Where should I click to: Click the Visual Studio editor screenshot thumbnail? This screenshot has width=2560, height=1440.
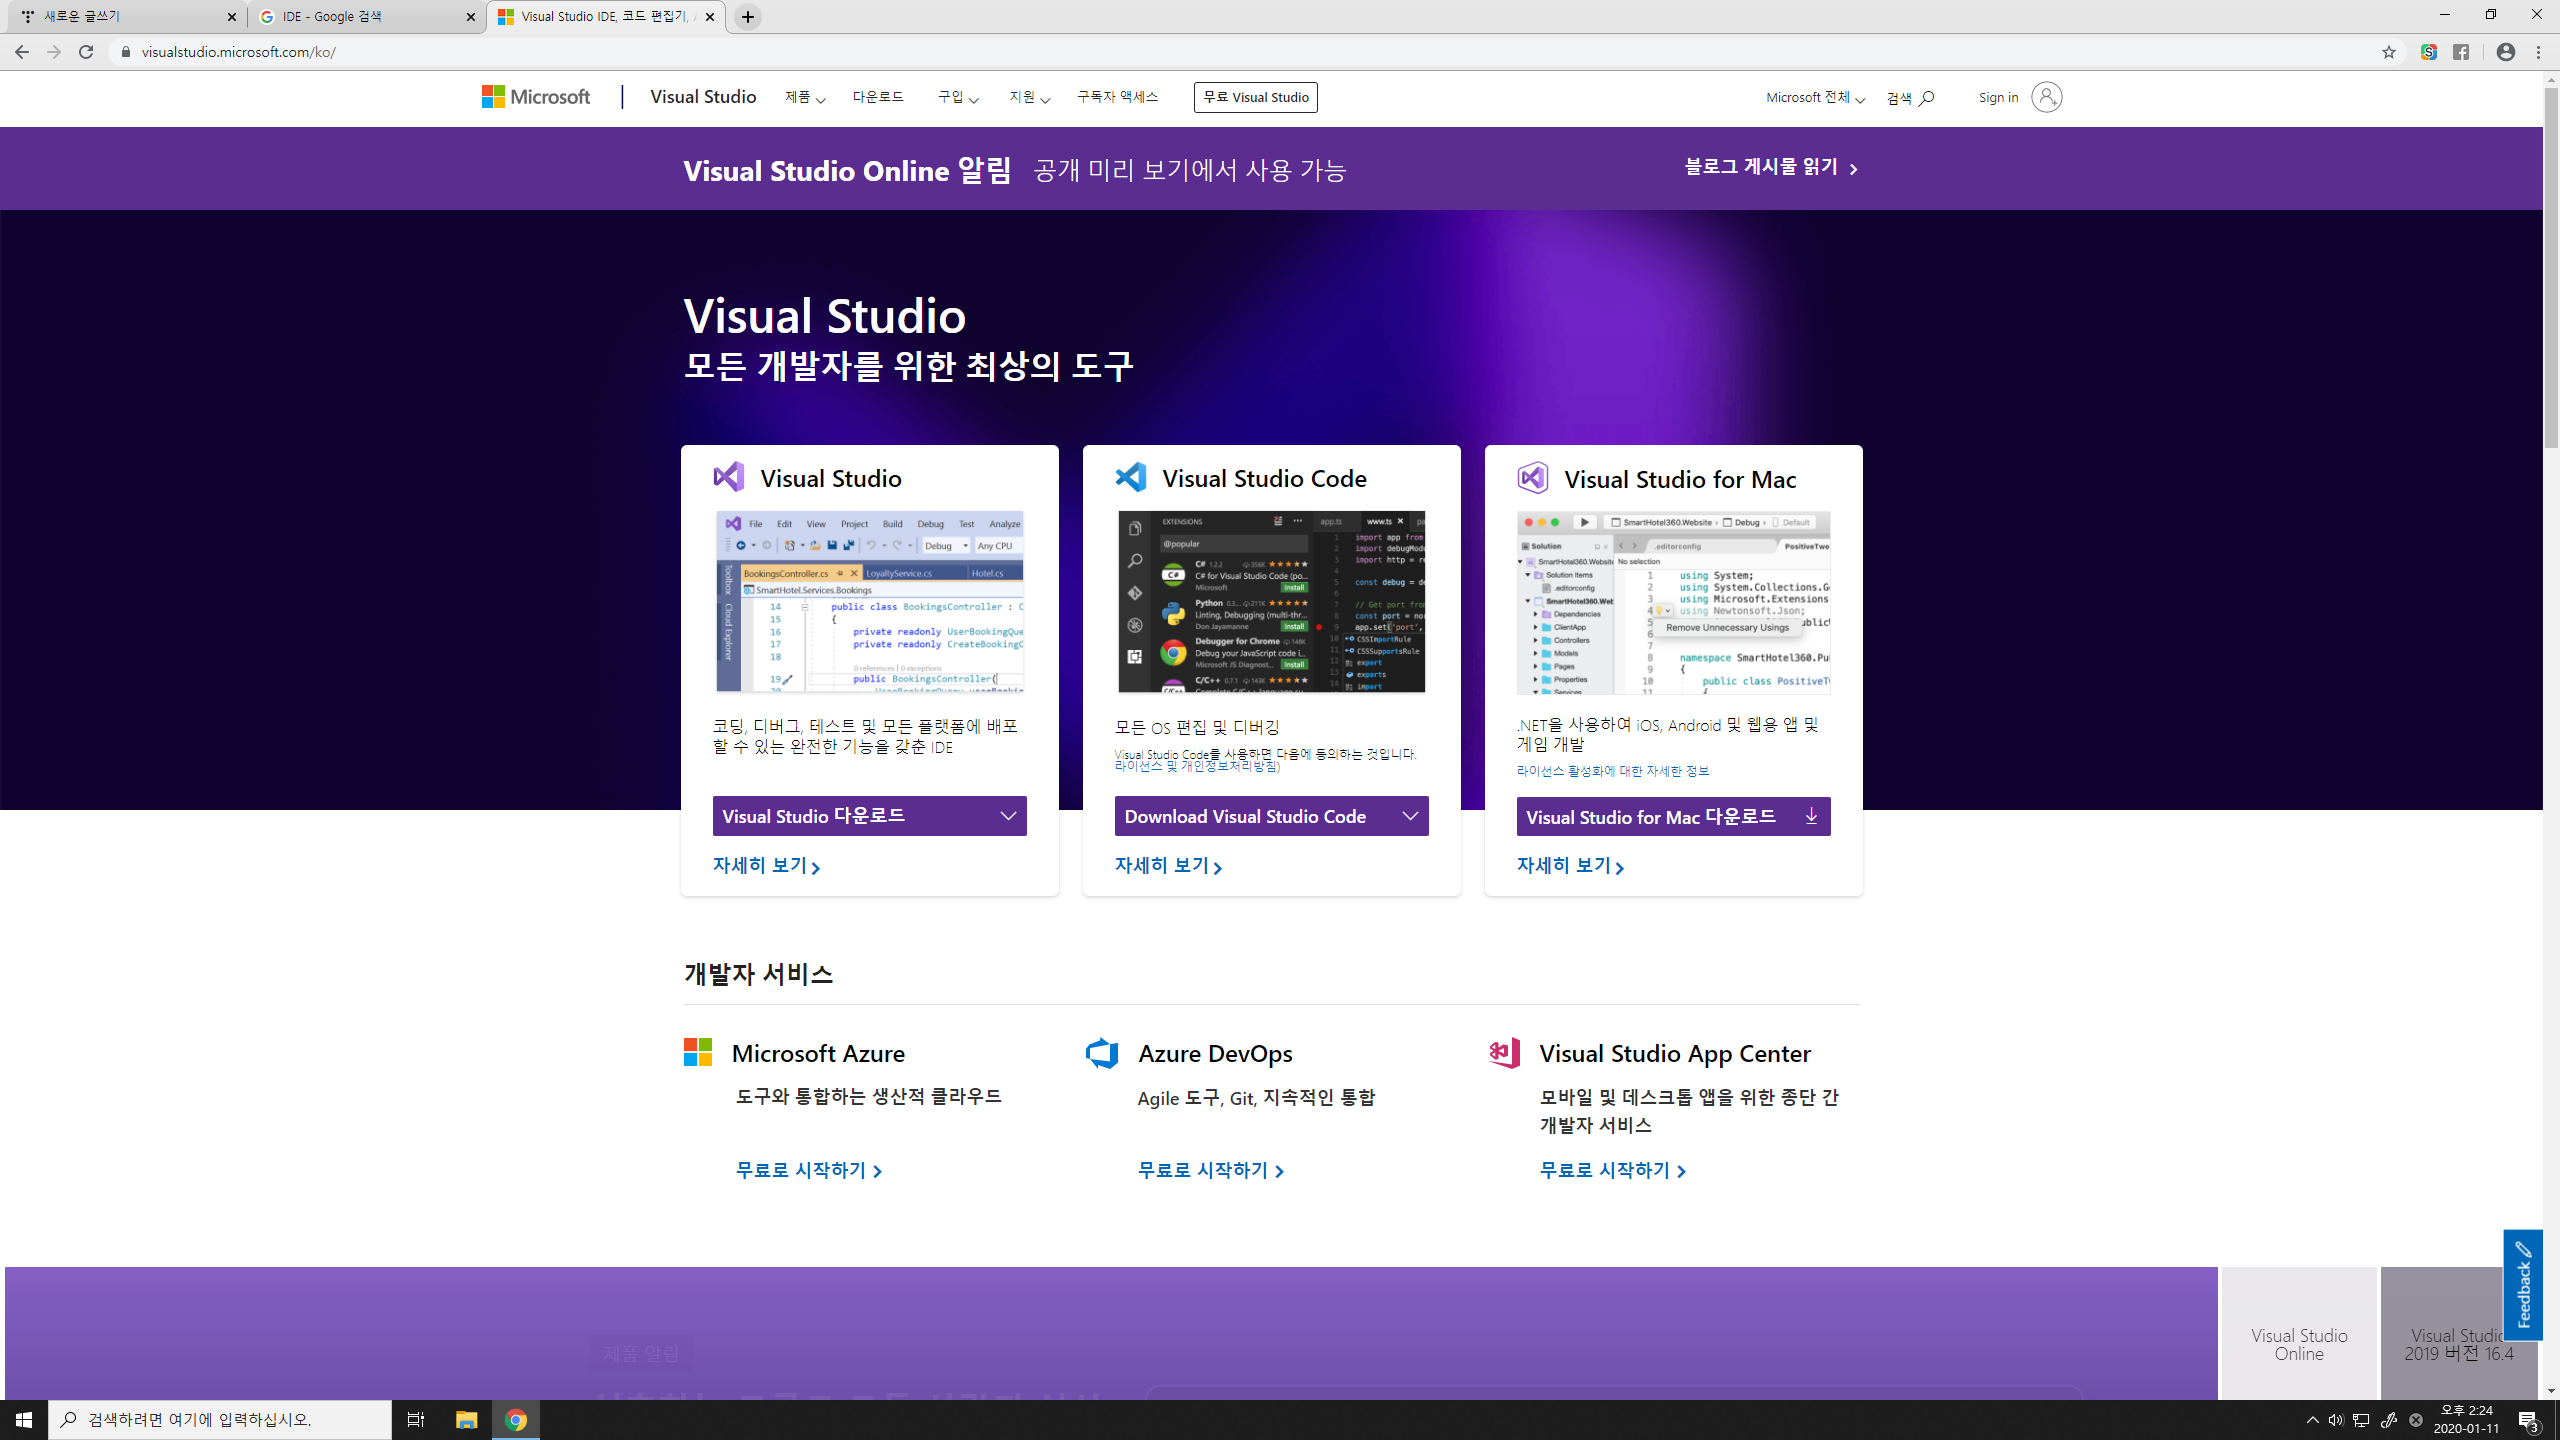click(869, 601)
